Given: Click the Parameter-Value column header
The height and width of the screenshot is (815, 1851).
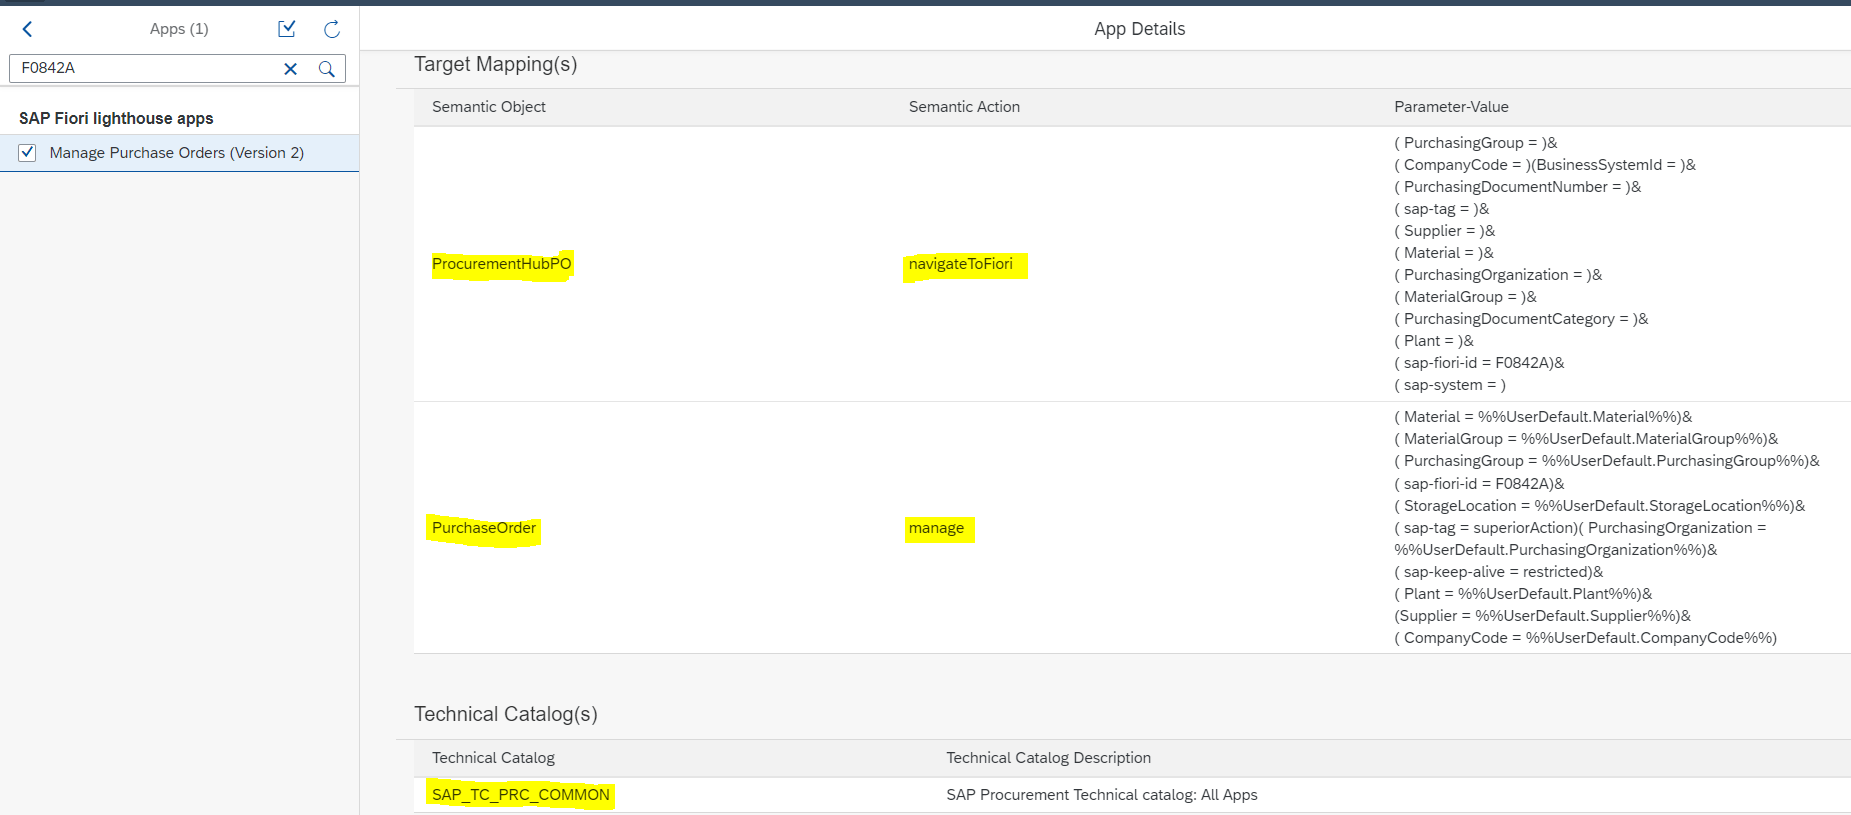Looking at the screenshot, I should [1450, 107].
